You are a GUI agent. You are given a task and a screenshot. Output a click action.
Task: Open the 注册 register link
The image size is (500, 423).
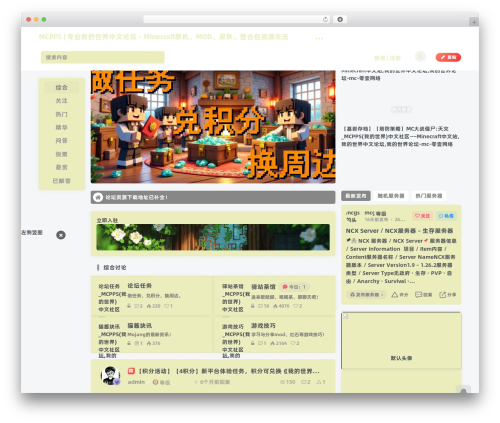(395, 58)
